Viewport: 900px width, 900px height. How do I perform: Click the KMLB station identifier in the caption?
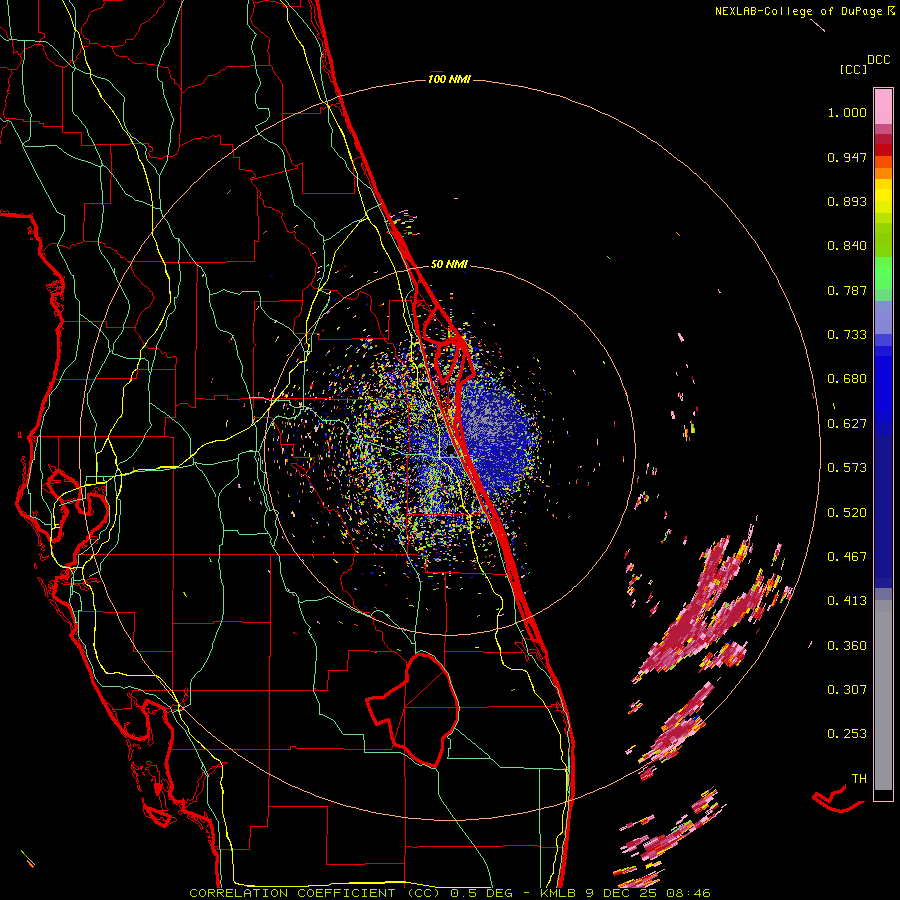[x=558, y=893]
